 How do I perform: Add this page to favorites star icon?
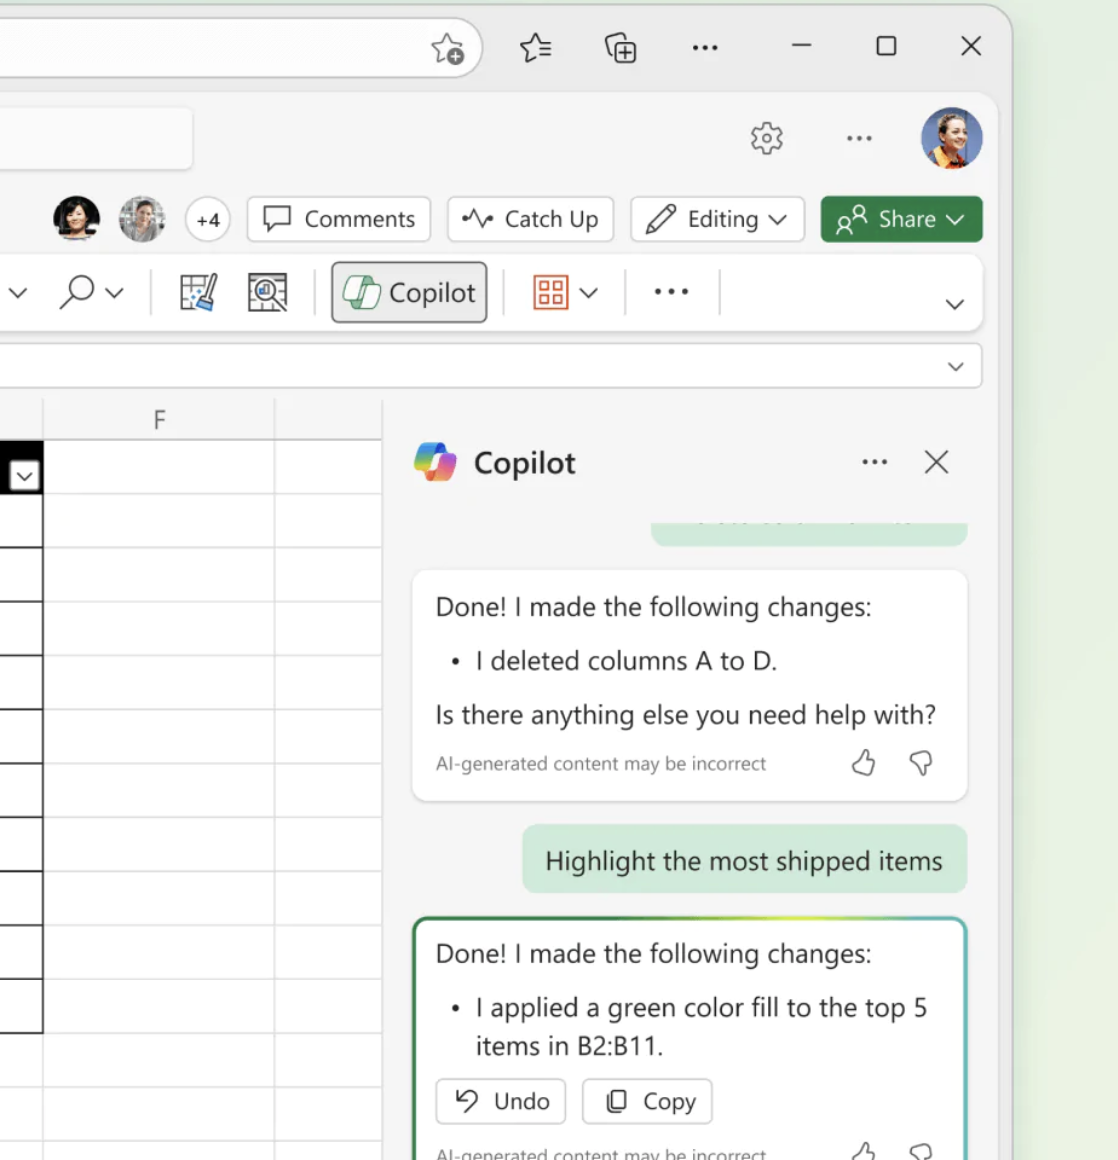pyautogui.click(x=448, y=49)
